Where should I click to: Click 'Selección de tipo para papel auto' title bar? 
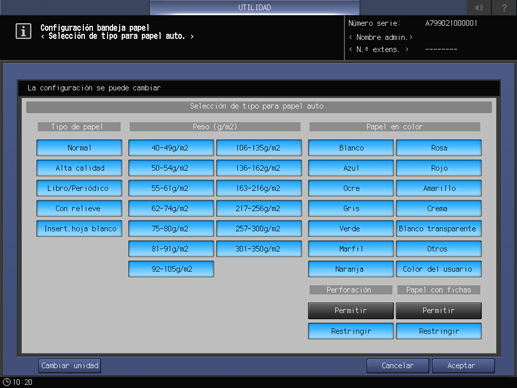[x=259, y=107]
